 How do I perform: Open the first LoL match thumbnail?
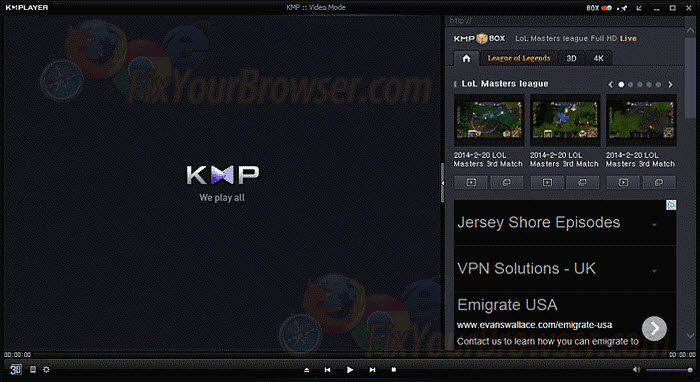[489, 120]
